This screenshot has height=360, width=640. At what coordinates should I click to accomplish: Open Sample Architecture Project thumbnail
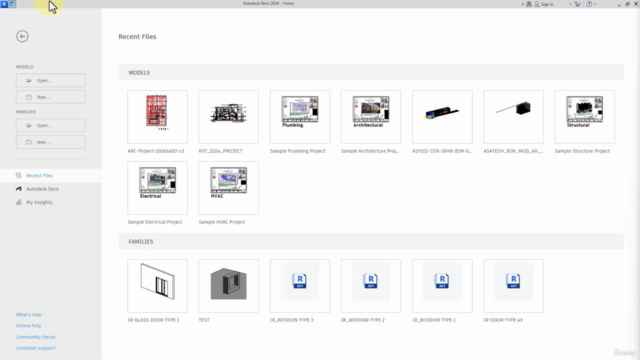[x=371, y=117]
